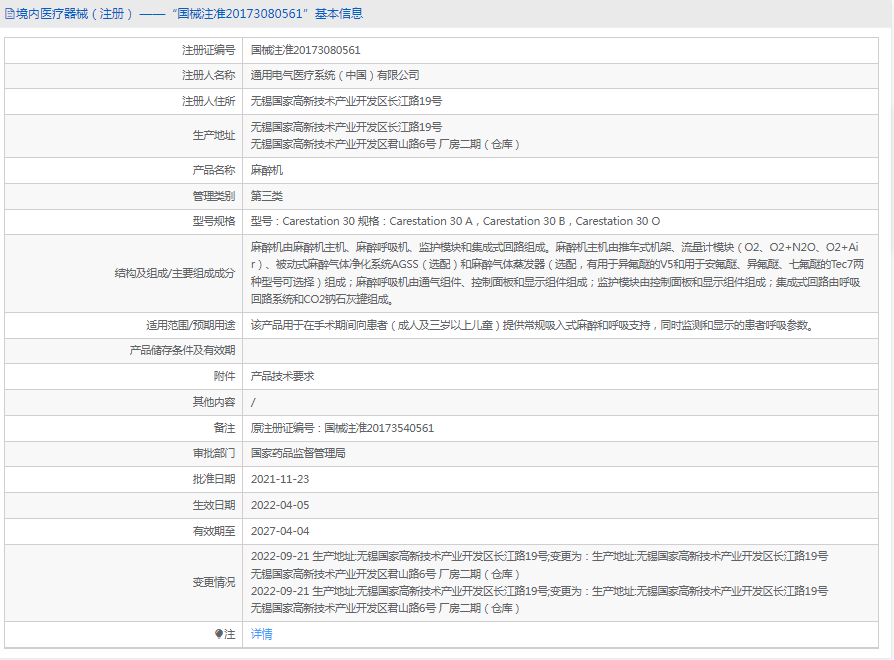The height and width of the screenshot is (660, 894).
Task: Click the 产品名称 label
Action: (214, 170)
